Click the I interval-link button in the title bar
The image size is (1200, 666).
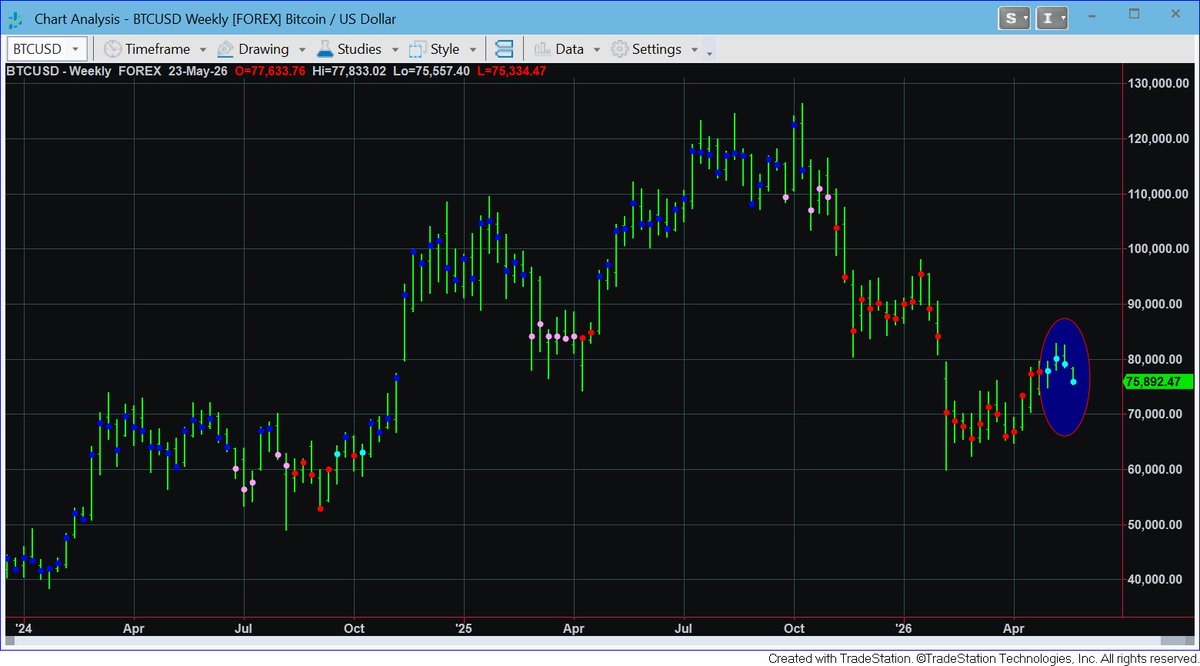(1053, 18)
